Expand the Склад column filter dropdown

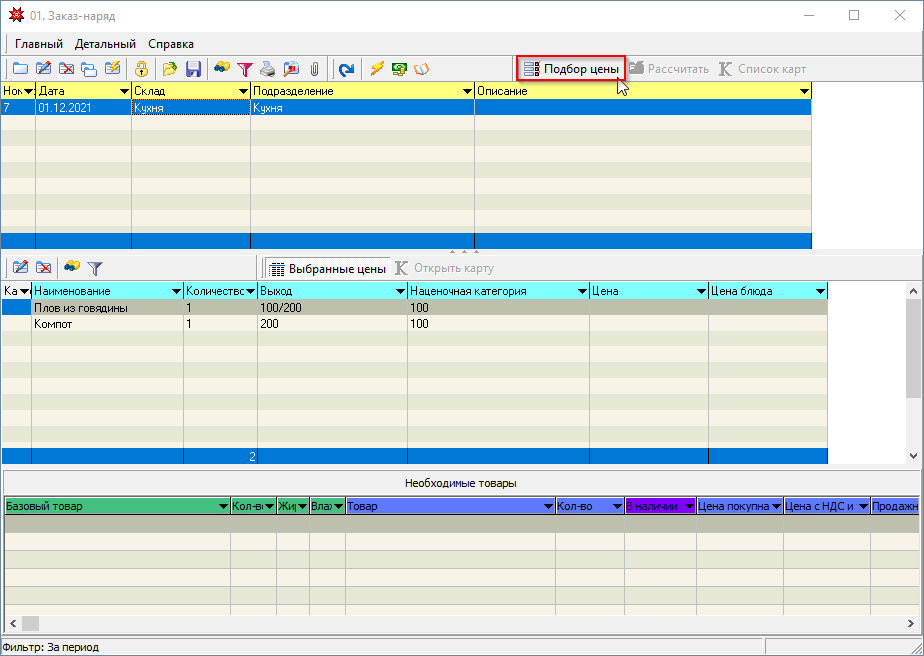tap(242, 91)
